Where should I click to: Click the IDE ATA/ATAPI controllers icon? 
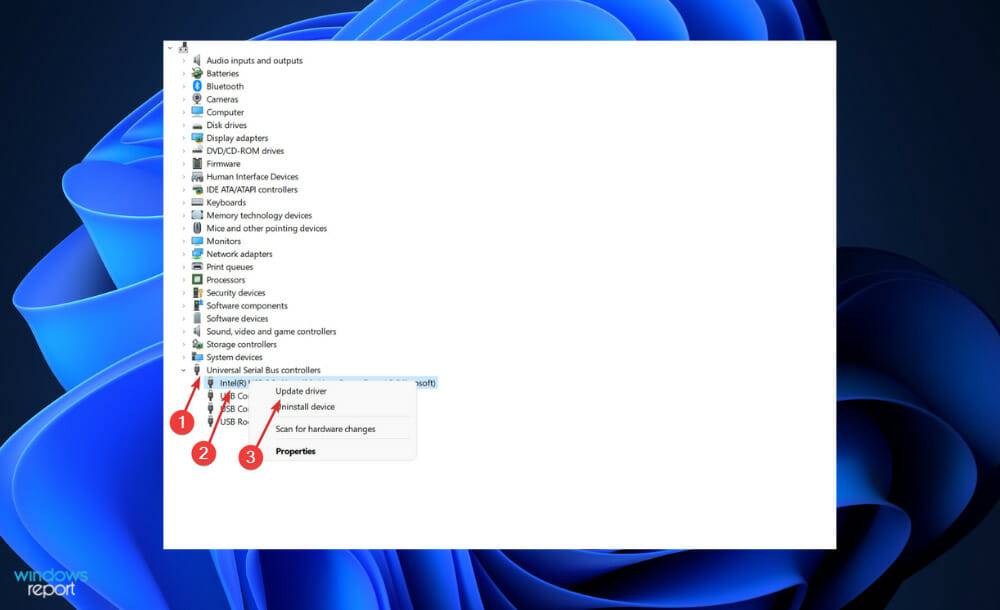197,190
